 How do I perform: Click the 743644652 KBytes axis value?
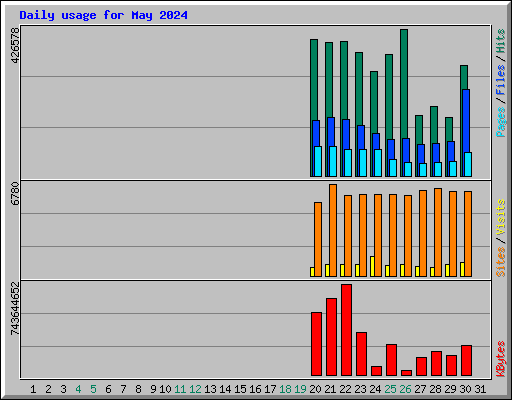point(15,309)
